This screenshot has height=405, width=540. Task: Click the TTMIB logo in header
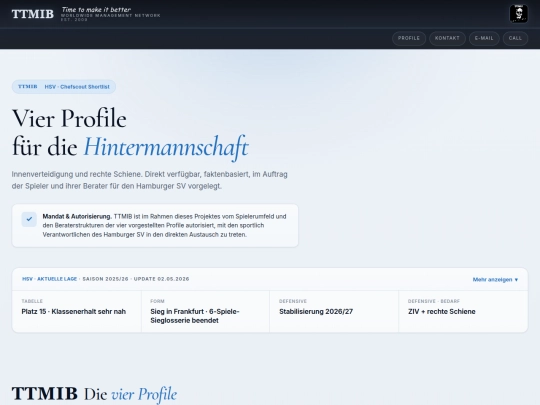click(x=33, y=14)
